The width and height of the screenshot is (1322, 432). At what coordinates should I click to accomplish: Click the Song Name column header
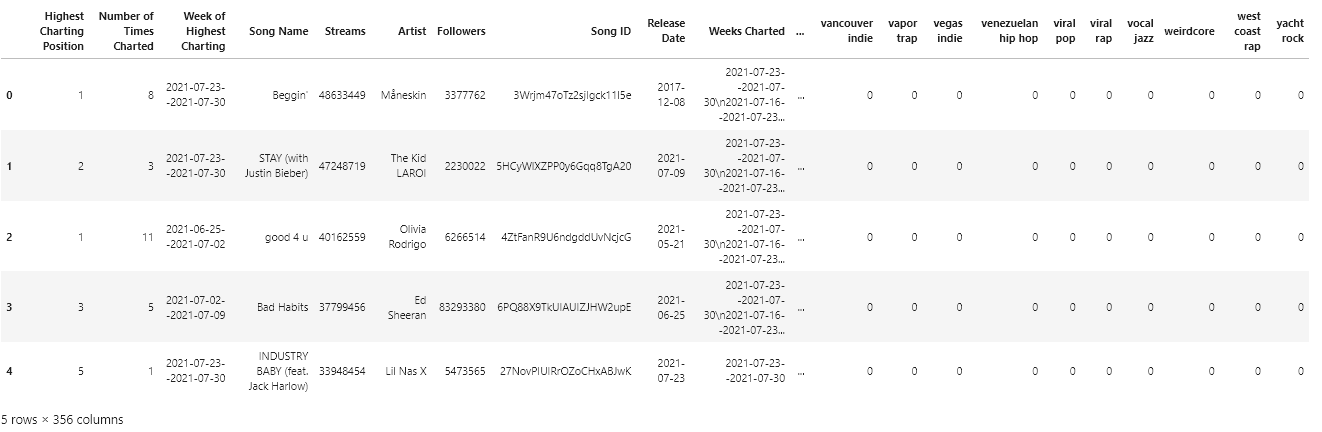point(278,31)
